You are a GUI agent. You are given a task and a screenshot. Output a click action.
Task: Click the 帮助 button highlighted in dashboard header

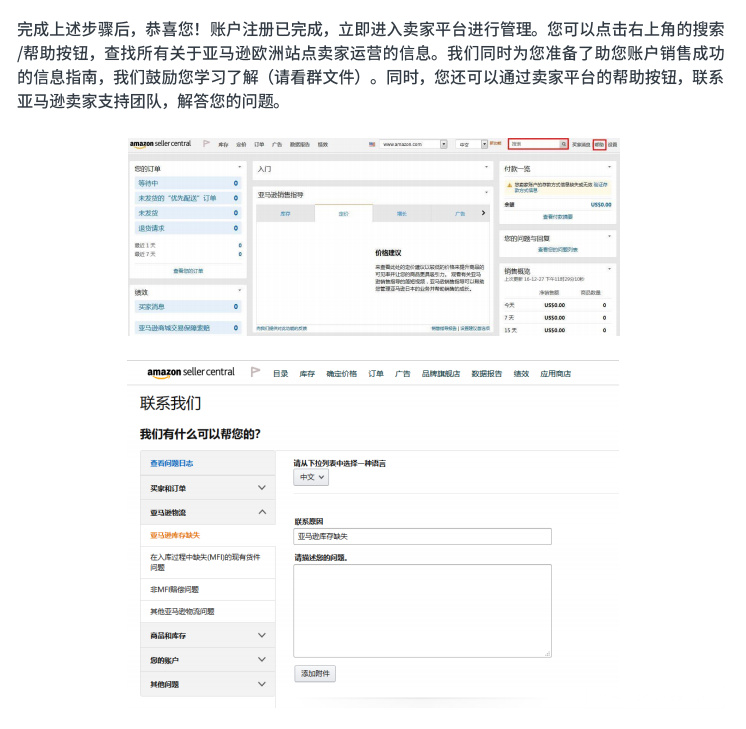(x=599, y=144)
